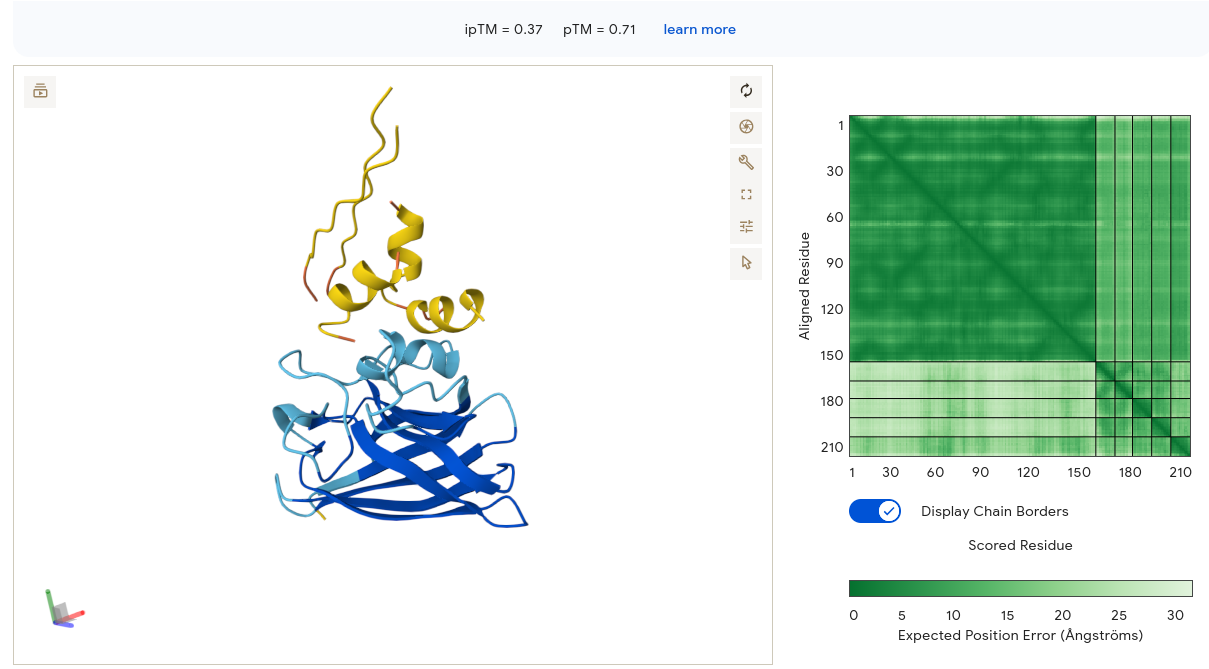Activate the selection mode cursor icon
The width and height of the screenshot is (1209, 669).
click(746, 263)
